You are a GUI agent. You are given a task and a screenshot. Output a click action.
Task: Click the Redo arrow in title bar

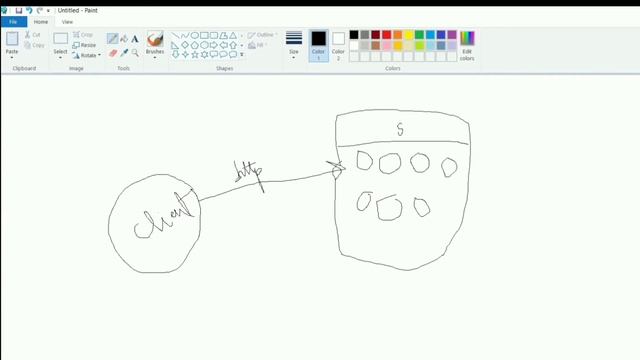tap(39, 10)
